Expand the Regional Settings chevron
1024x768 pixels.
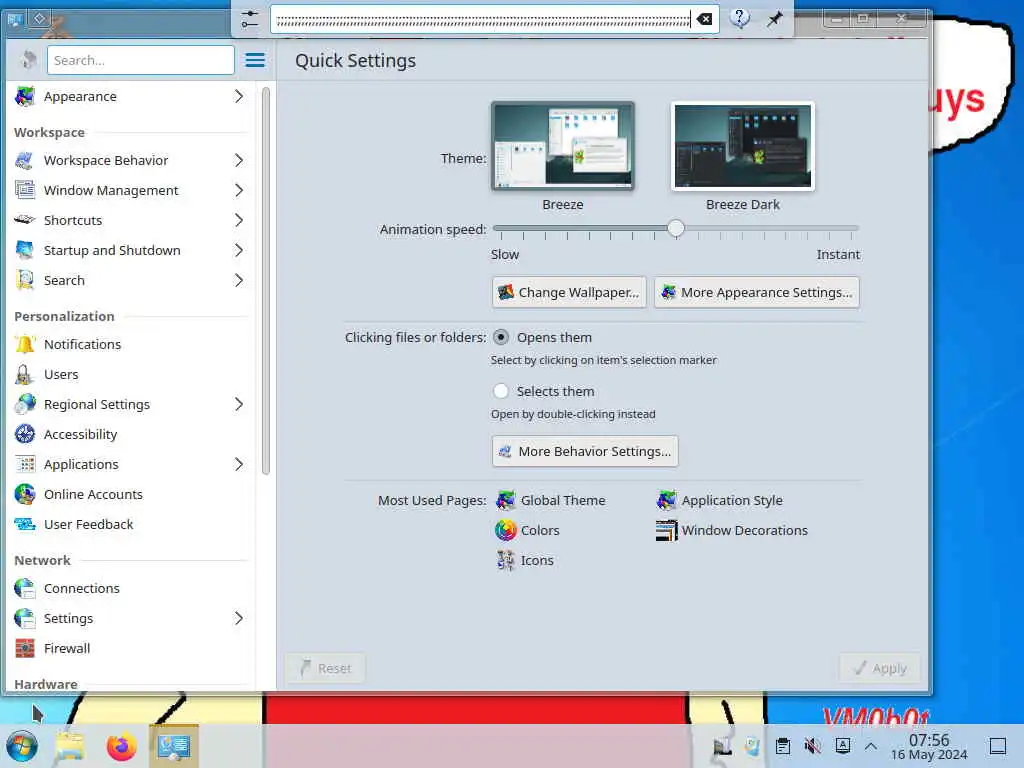(238, 404)
